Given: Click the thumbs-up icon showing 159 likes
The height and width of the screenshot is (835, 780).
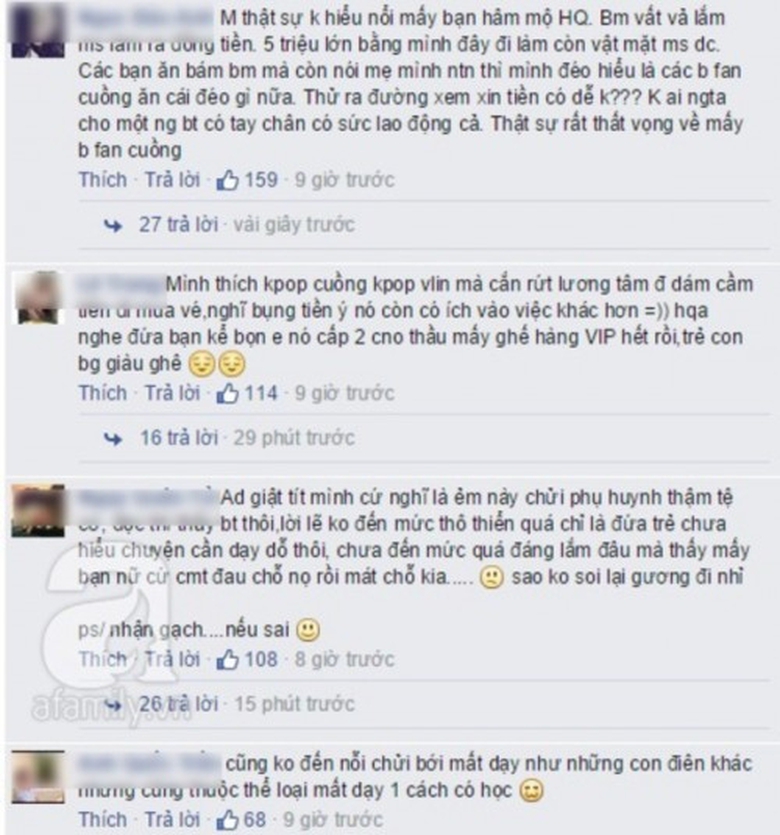Looking at the screenshot, I should [x=227, y=181].
